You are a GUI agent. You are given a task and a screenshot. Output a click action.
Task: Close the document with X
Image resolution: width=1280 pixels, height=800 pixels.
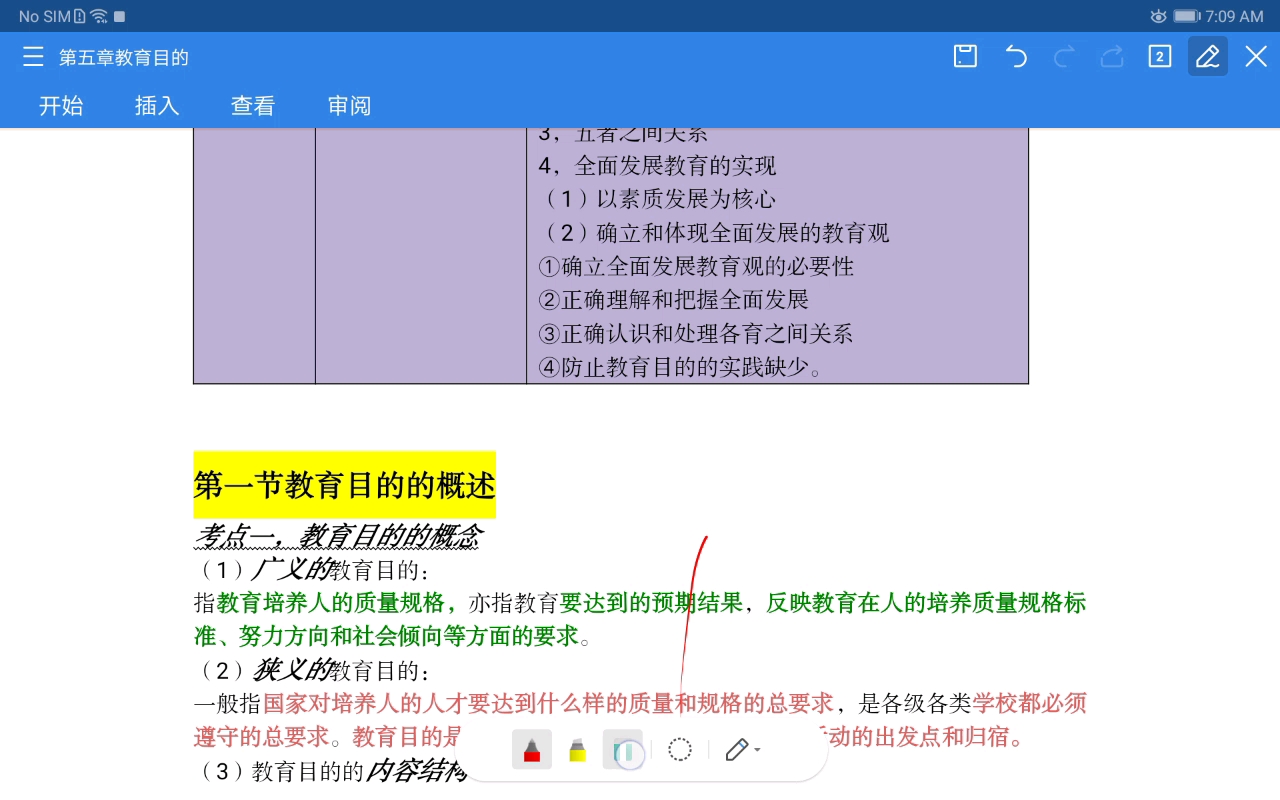tap(1256, 57)
